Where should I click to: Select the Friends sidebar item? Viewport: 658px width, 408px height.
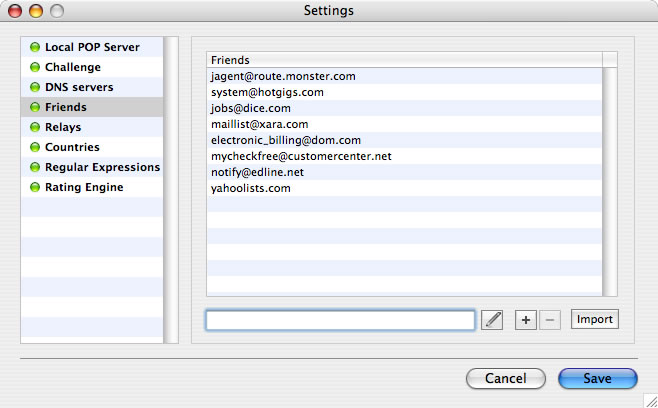(x=65, y=107)
